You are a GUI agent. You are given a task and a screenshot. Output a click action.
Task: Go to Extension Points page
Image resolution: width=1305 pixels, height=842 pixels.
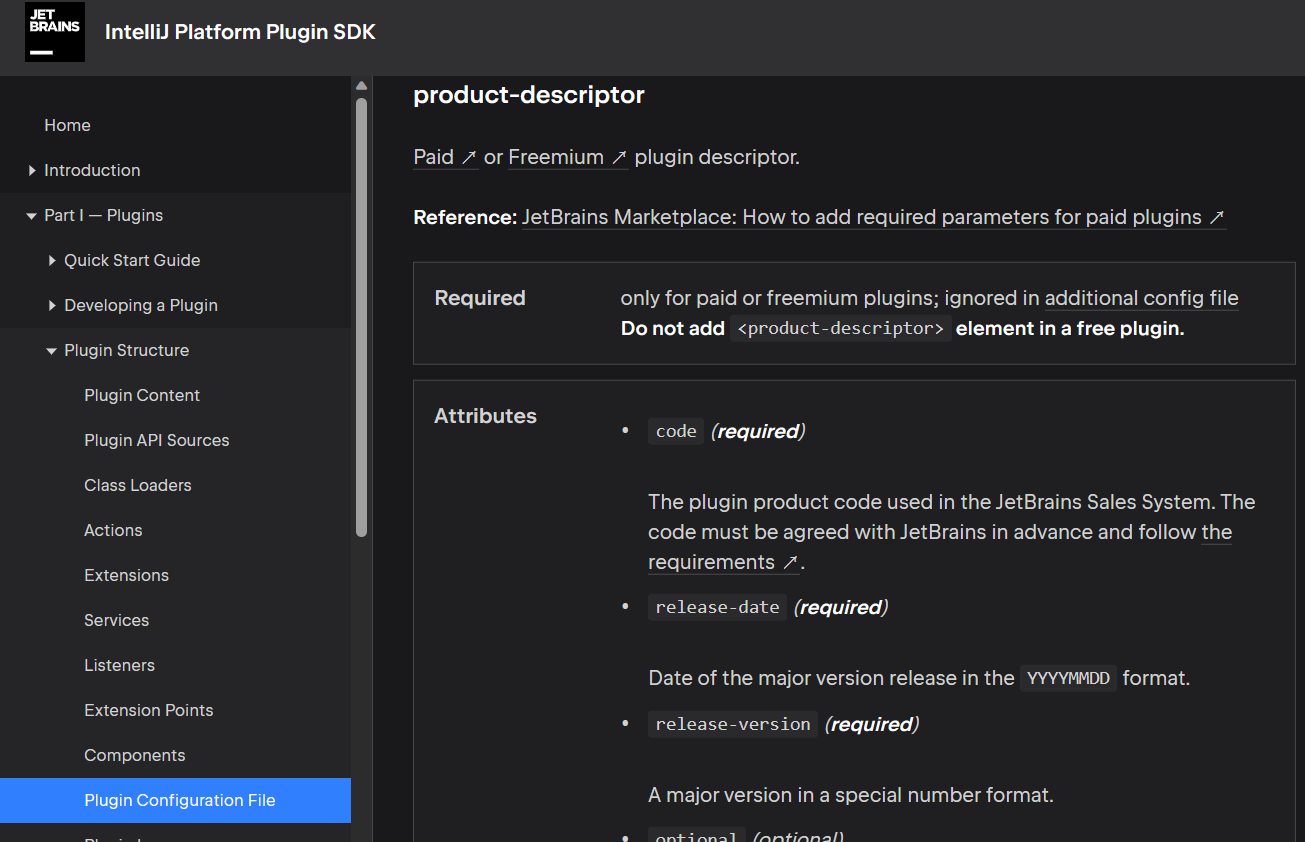149,710
